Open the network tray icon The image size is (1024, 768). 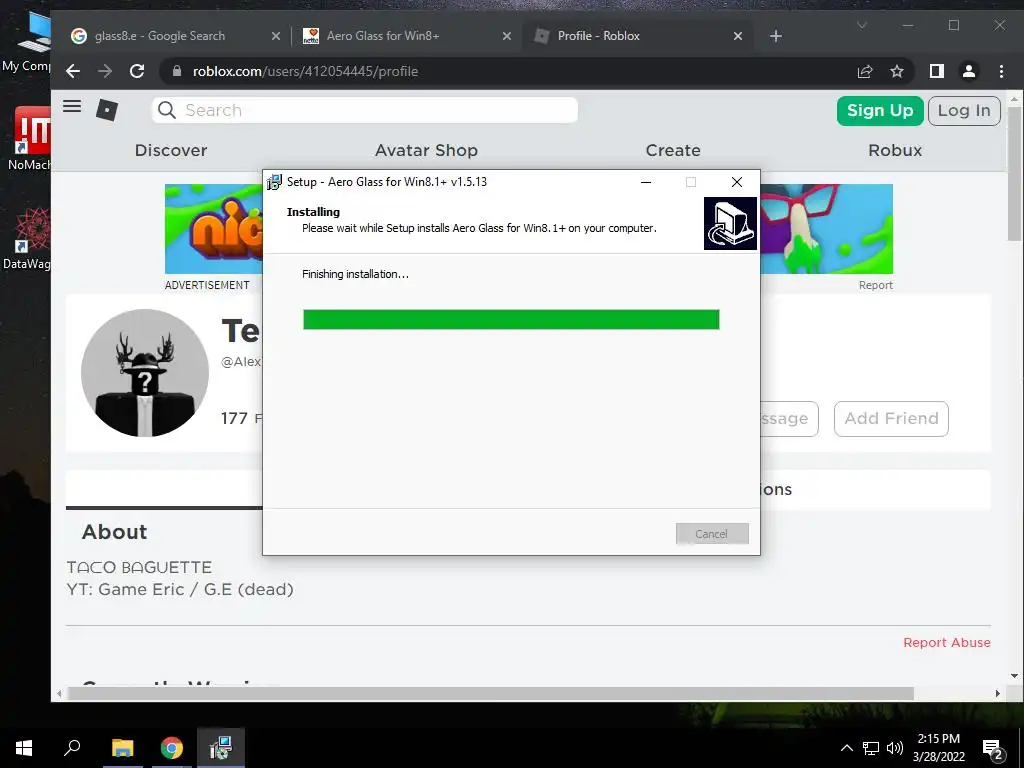pyautogui.click(x=871, y=748)
